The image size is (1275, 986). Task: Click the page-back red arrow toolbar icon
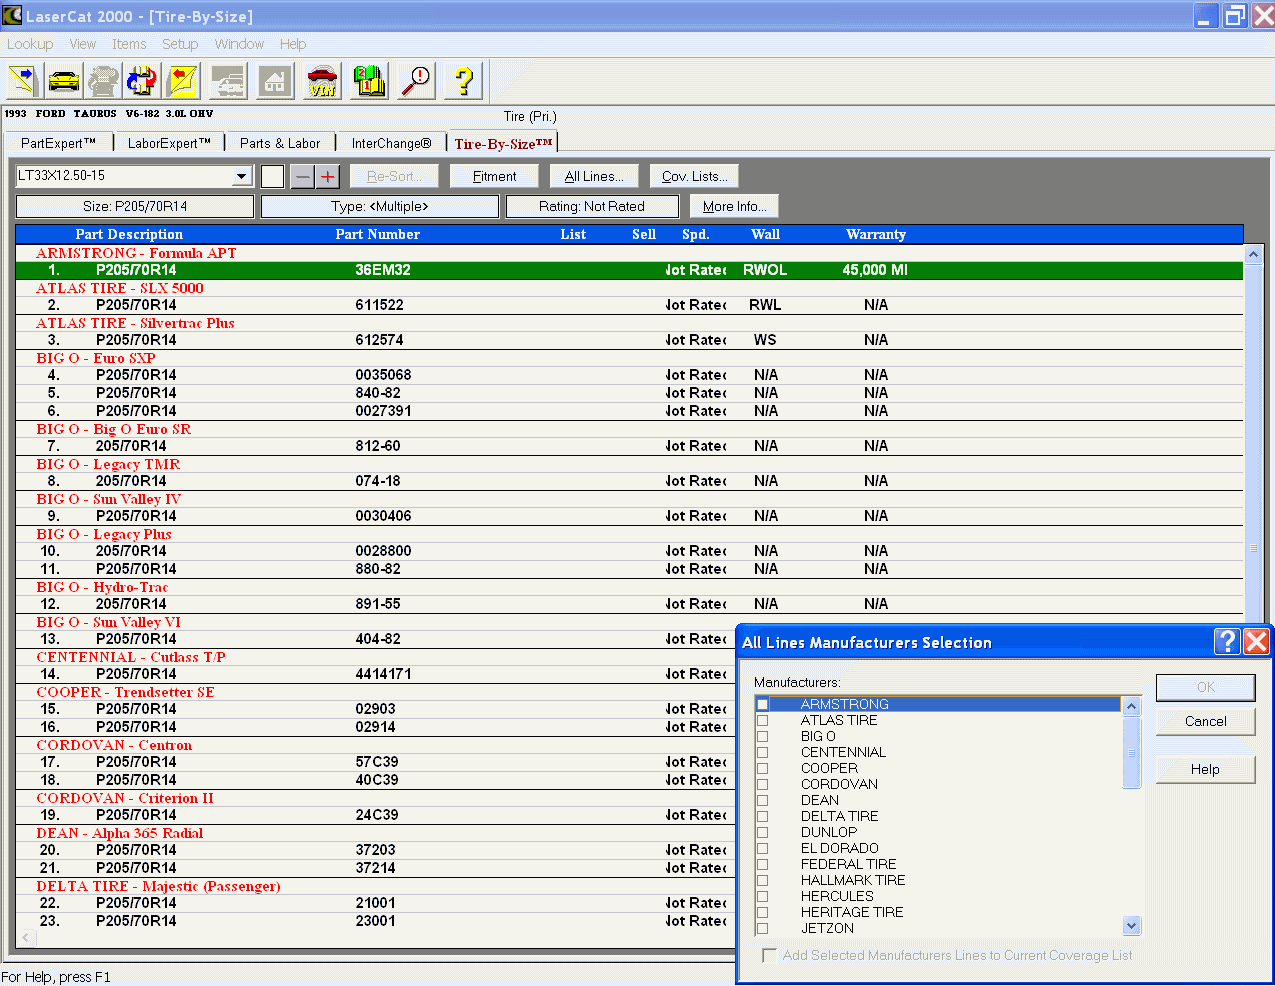point(182,81)
